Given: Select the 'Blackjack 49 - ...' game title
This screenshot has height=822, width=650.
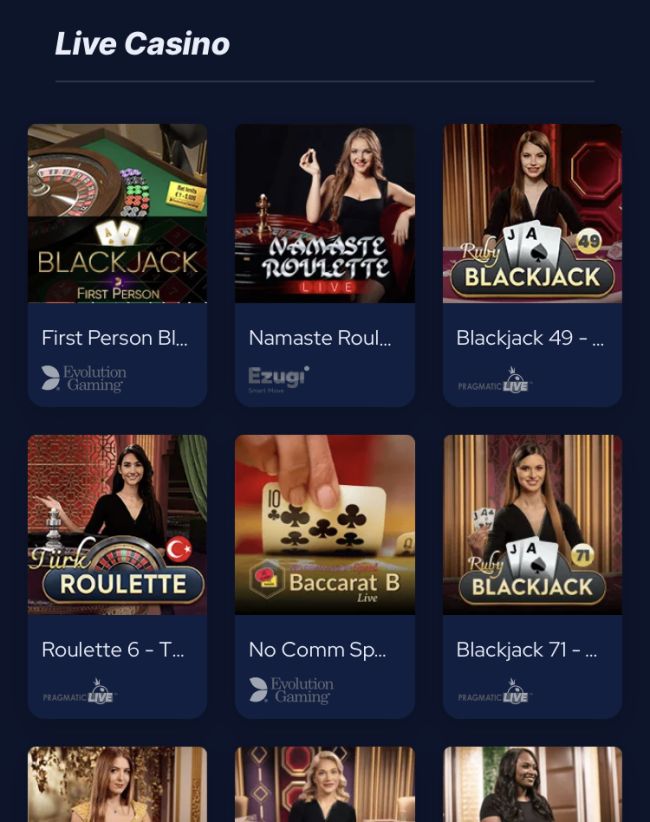Looking at the screenshot, I should click(530, 338).
